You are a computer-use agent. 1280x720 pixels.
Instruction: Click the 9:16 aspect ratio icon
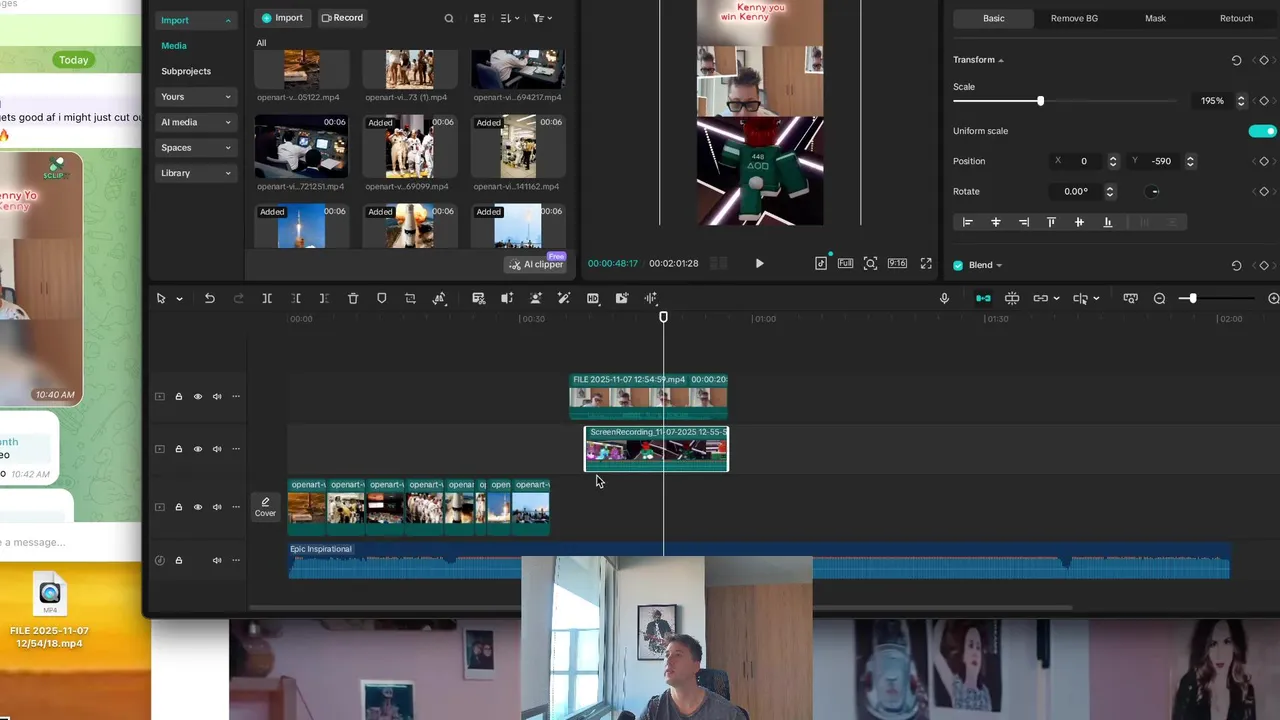tap(898, 263)
